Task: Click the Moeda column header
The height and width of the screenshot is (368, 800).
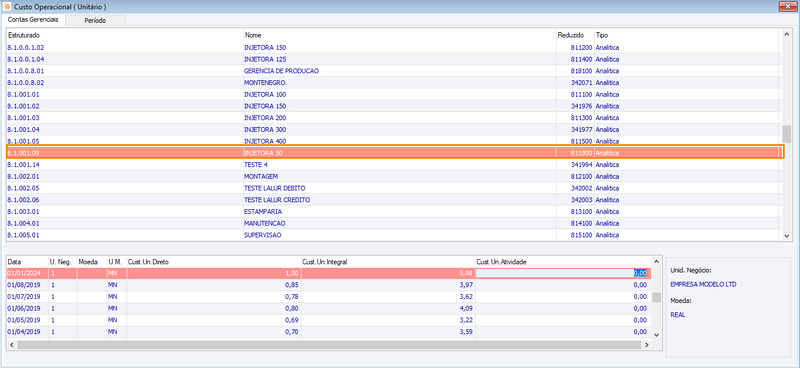Action: tap(91, 262)
